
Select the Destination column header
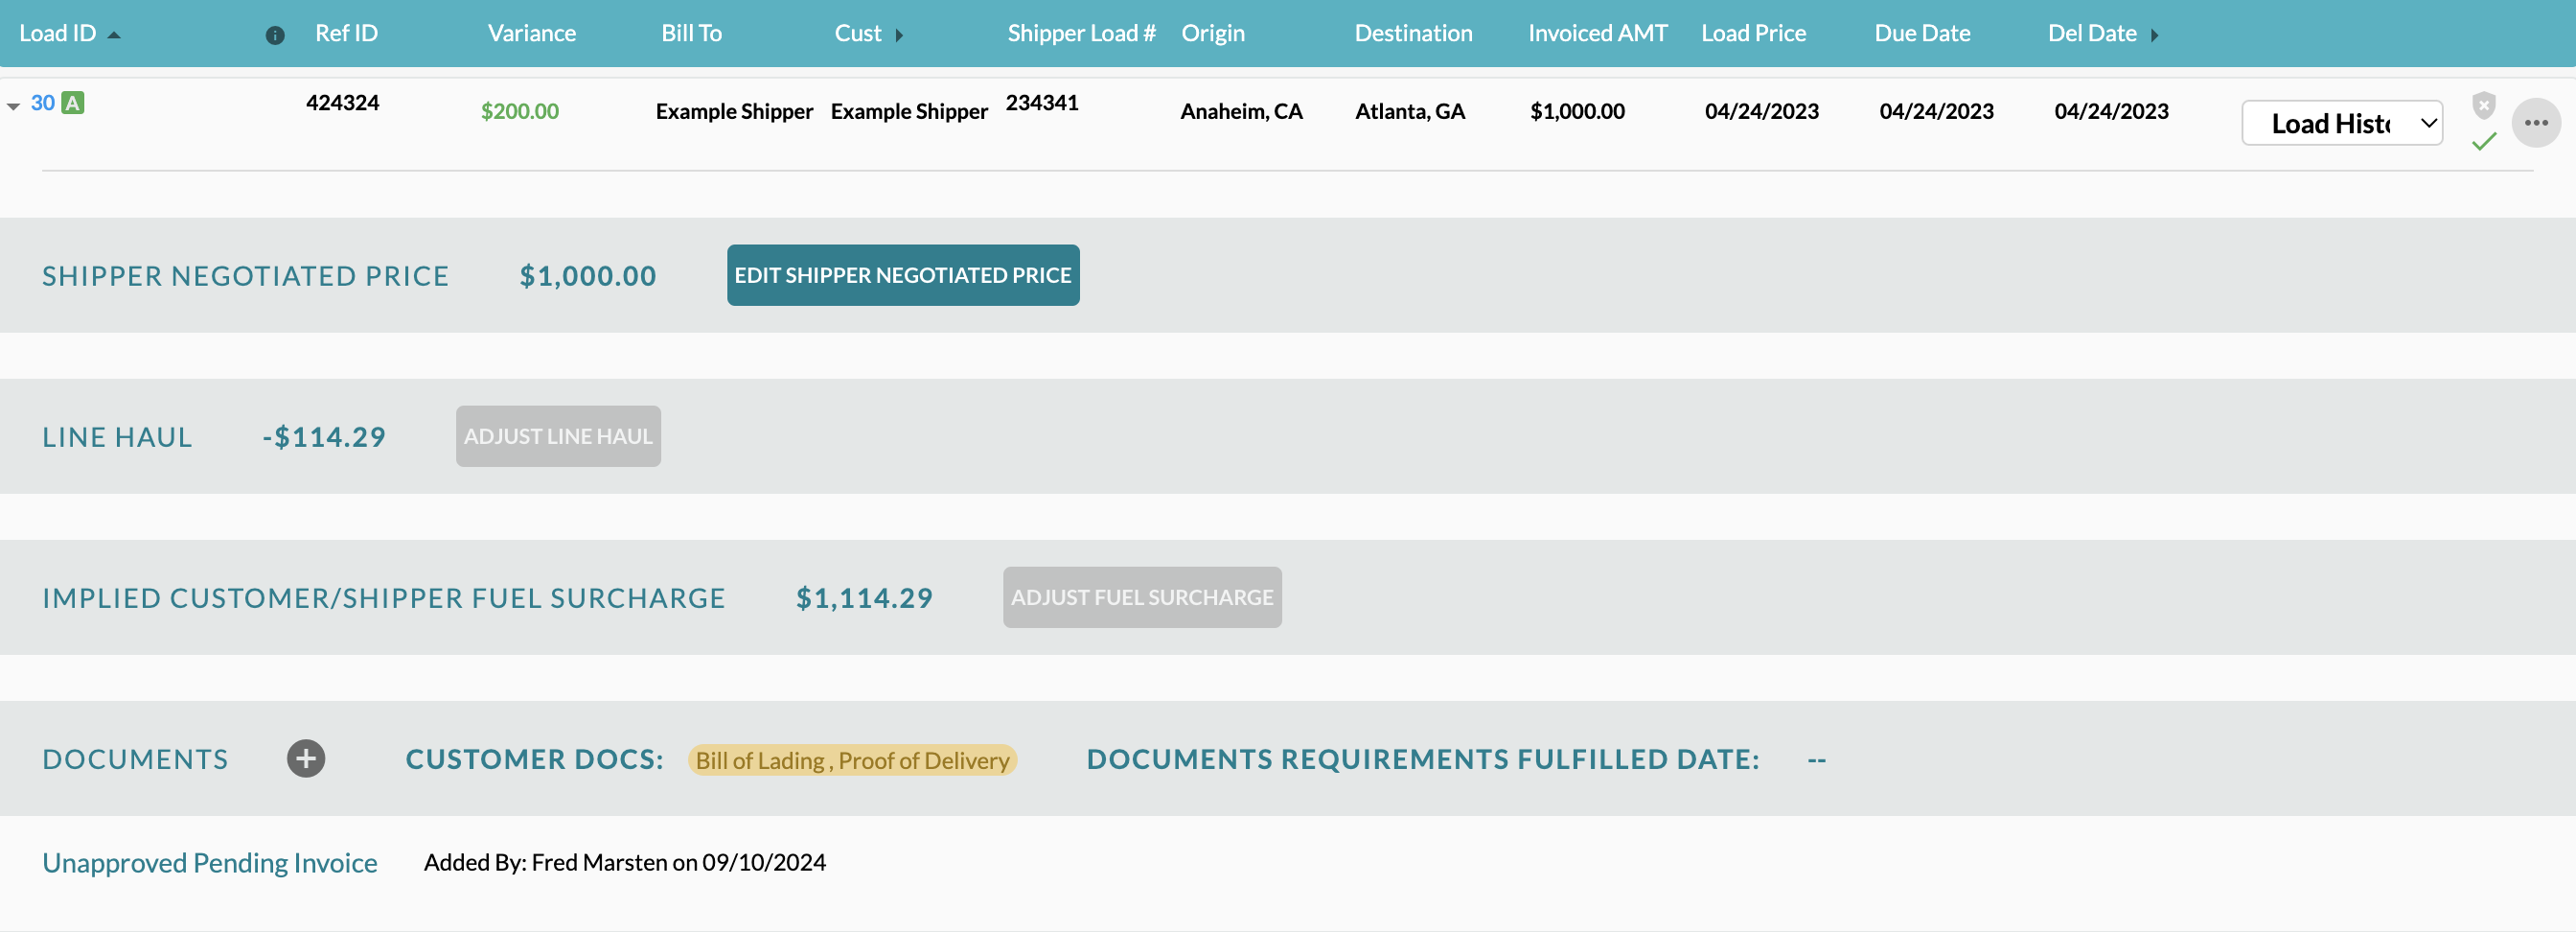(x=1413, y=33)
